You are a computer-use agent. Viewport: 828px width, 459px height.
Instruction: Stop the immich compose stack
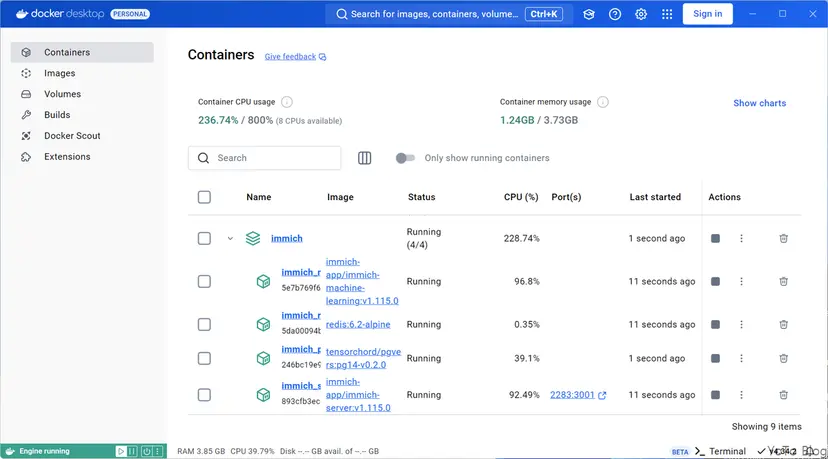[x=716, y=238]
